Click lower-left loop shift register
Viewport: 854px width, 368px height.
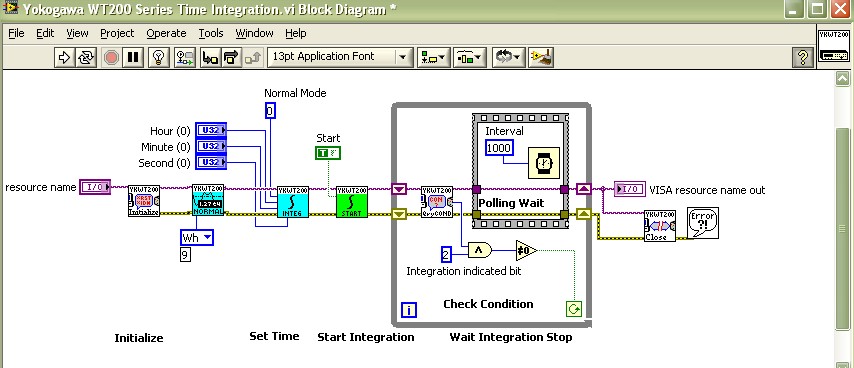(x=399, y=214)
